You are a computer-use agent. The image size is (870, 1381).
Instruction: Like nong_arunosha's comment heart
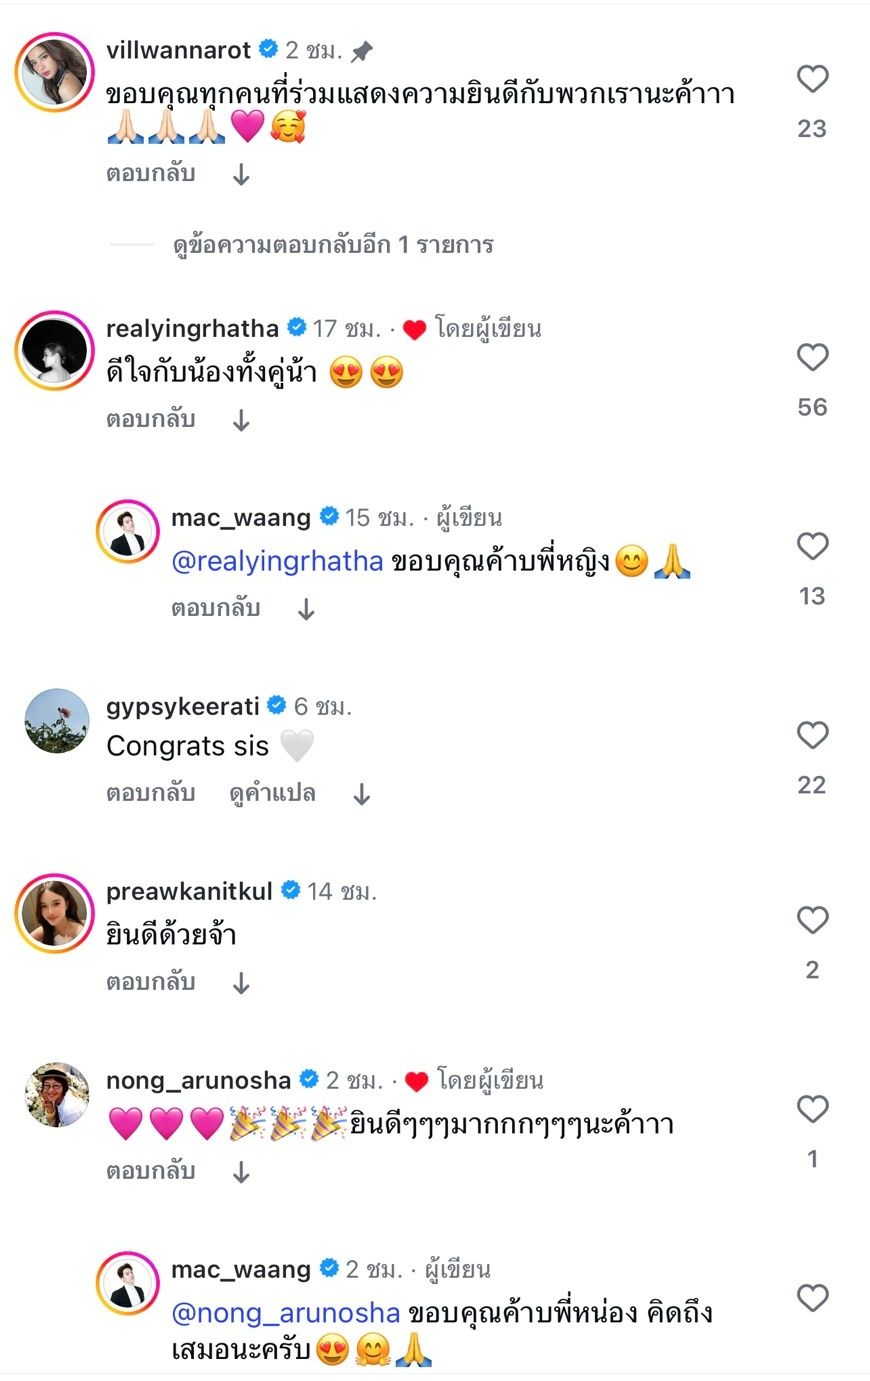pos(812,1109)
